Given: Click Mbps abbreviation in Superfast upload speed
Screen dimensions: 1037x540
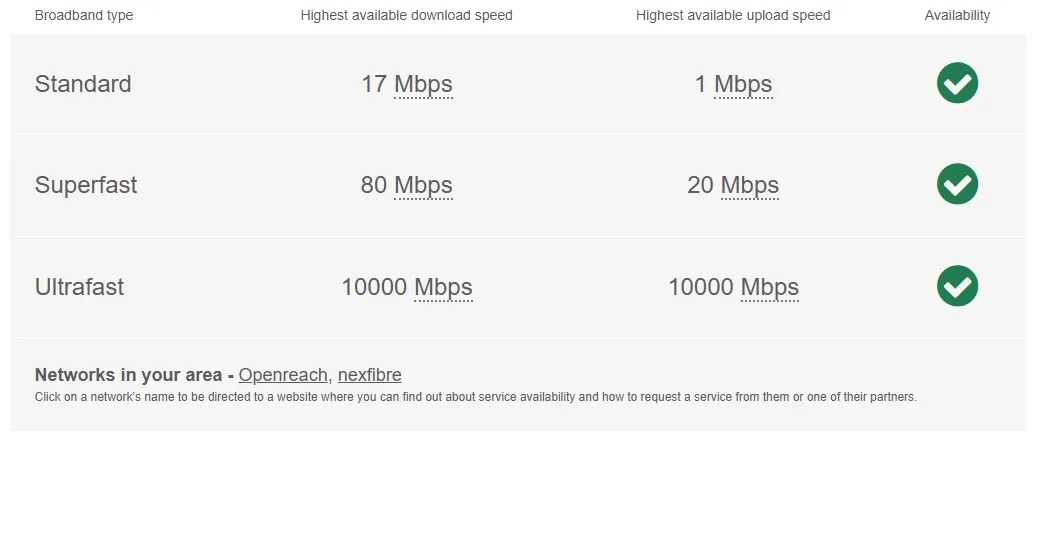Looking at the screenshot, I should point(750,186).
